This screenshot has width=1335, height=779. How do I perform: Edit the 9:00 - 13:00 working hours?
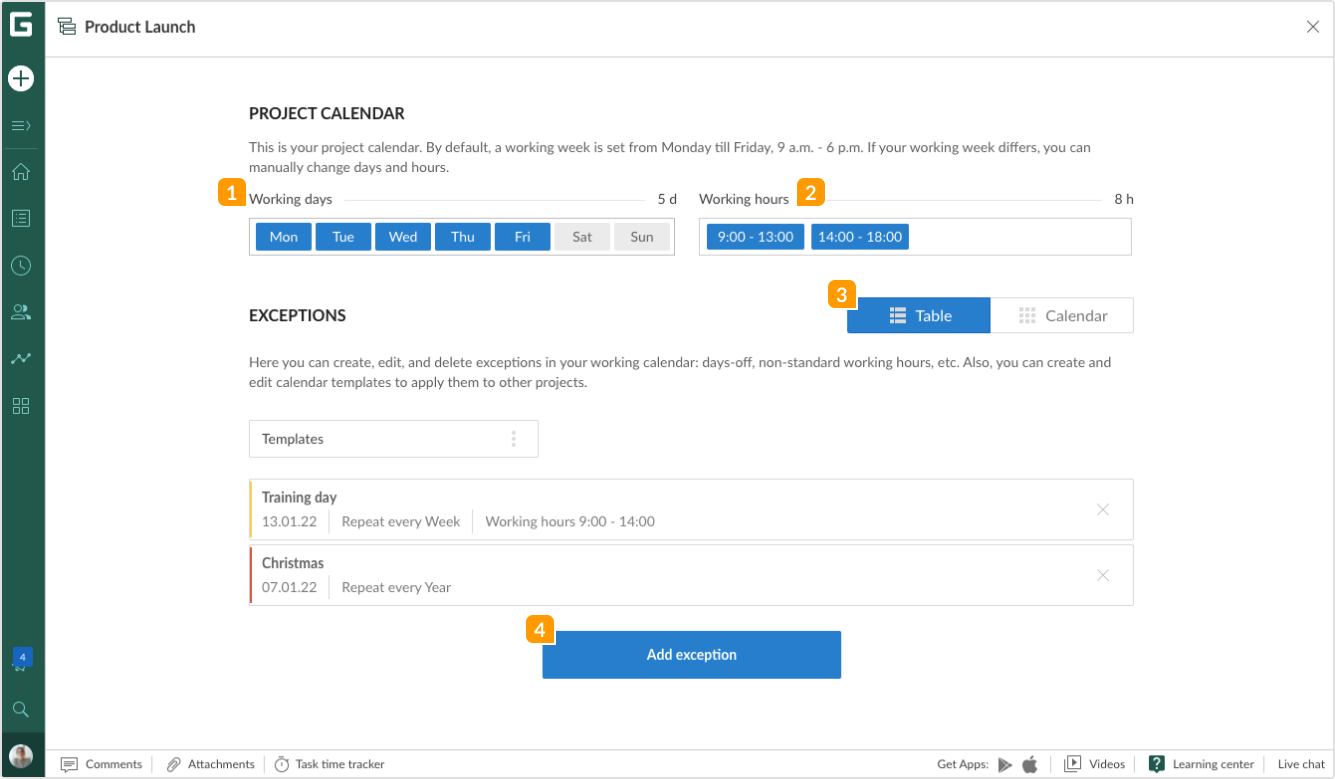tap(755, 237)
